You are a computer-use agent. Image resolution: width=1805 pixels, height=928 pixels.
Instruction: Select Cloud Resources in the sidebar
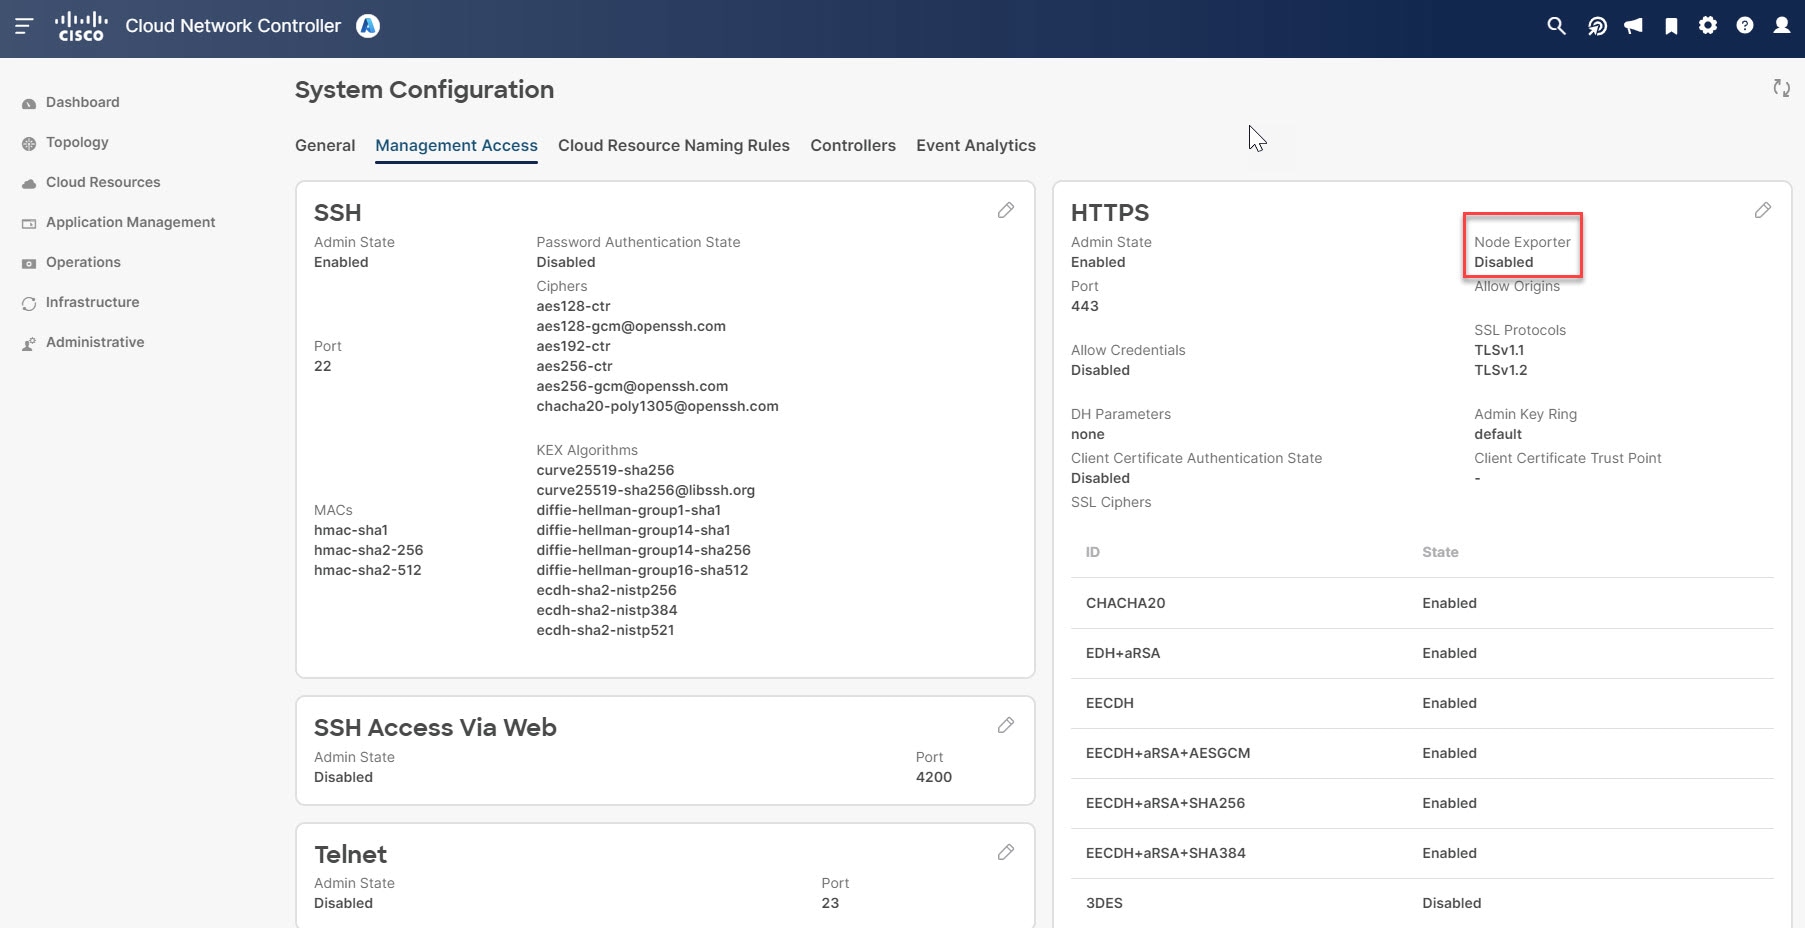click(102, 182)
